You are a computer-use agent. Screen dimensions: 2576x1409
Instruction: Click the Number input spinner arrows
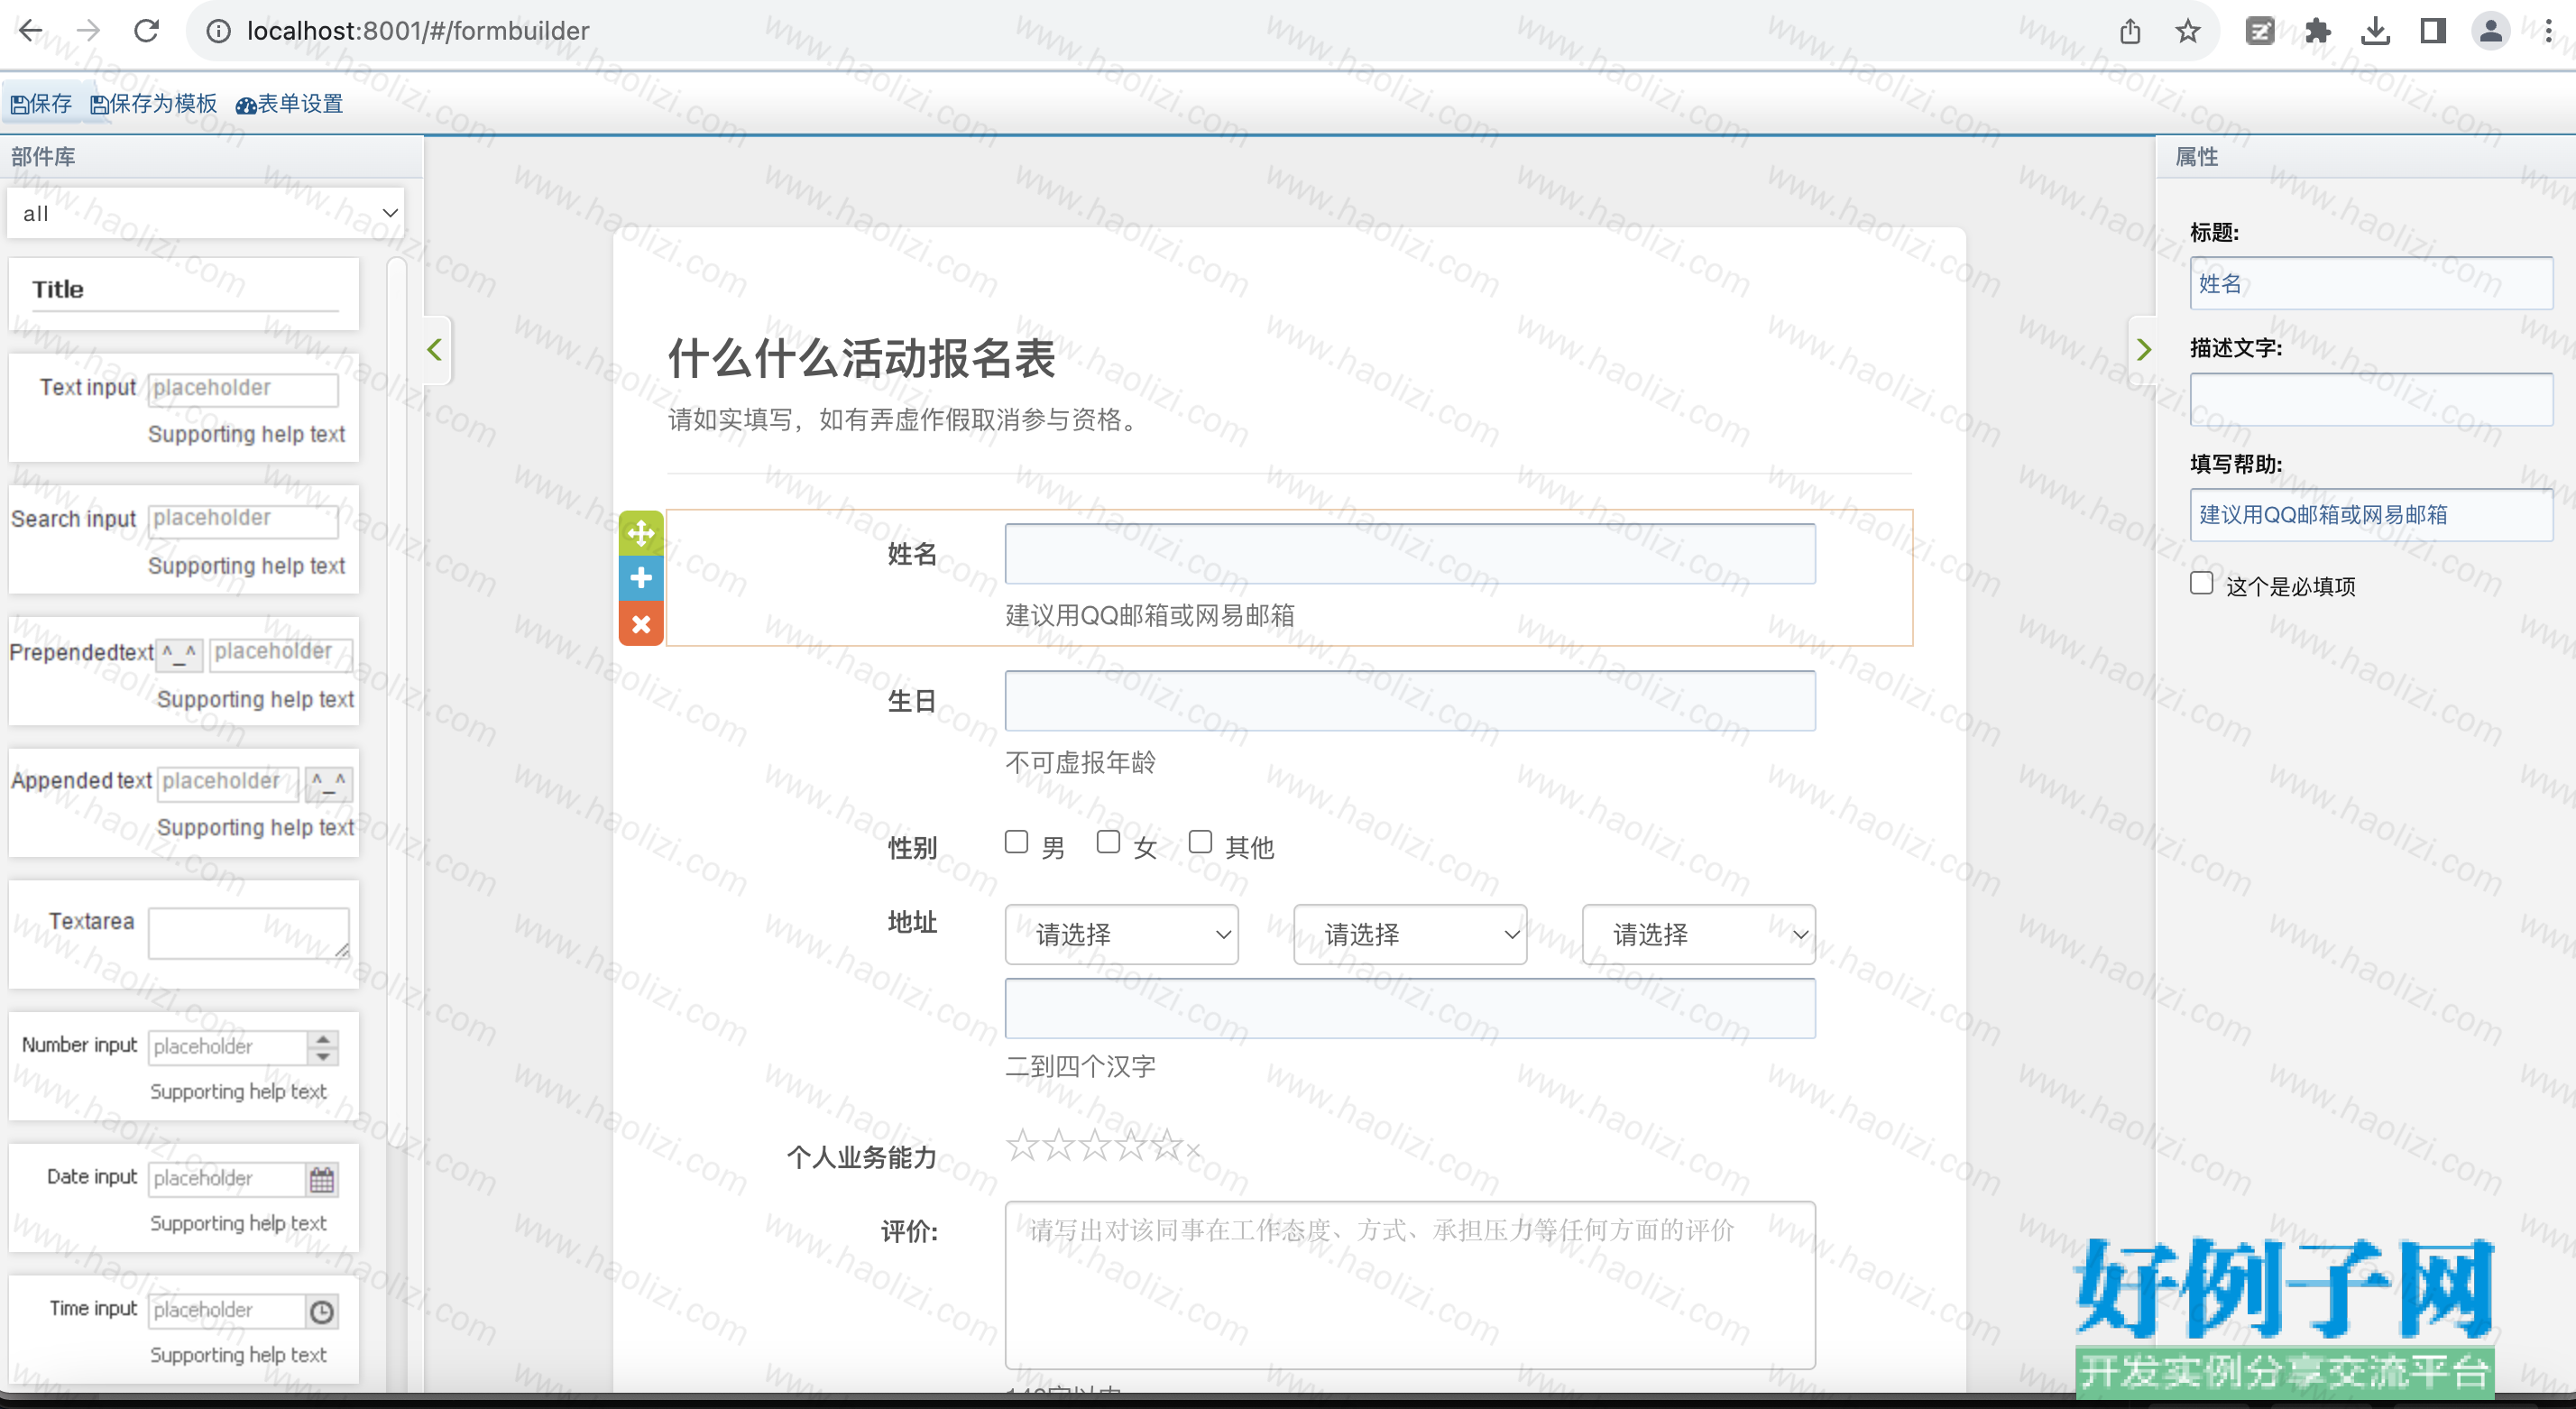pos(322,1047)
